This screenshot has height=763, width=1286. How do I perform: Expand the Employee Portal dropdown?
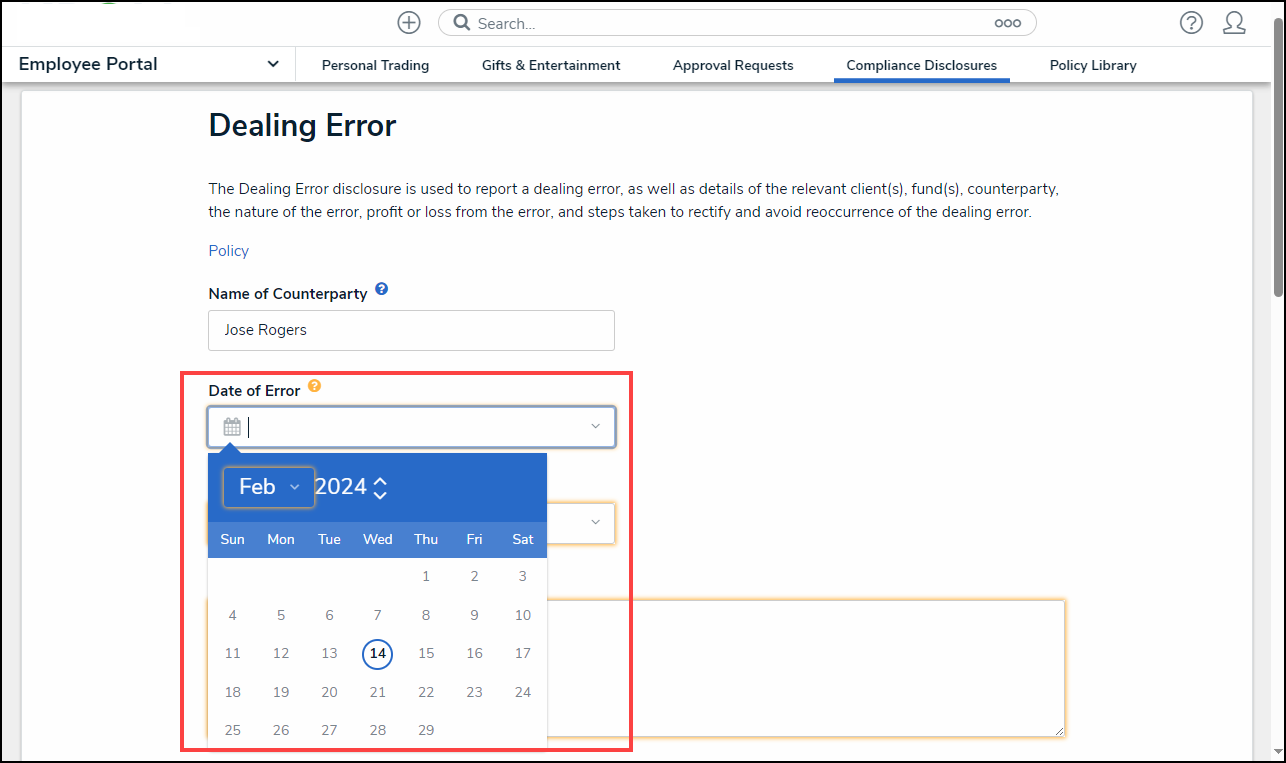pyautogui.click(x=273, y=64)
